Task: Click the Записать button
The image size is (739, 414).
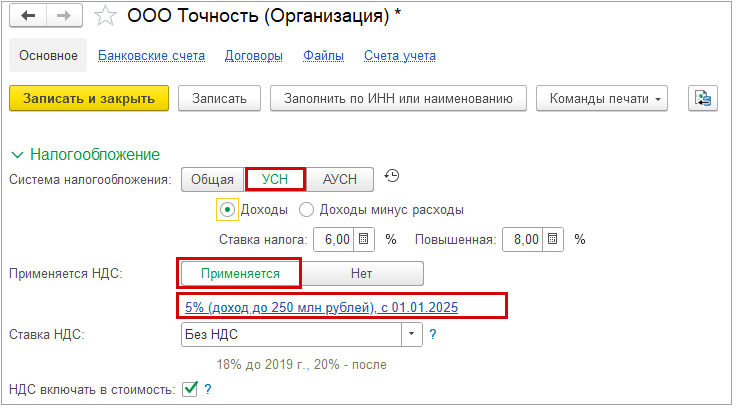Action: click(219, 98)
